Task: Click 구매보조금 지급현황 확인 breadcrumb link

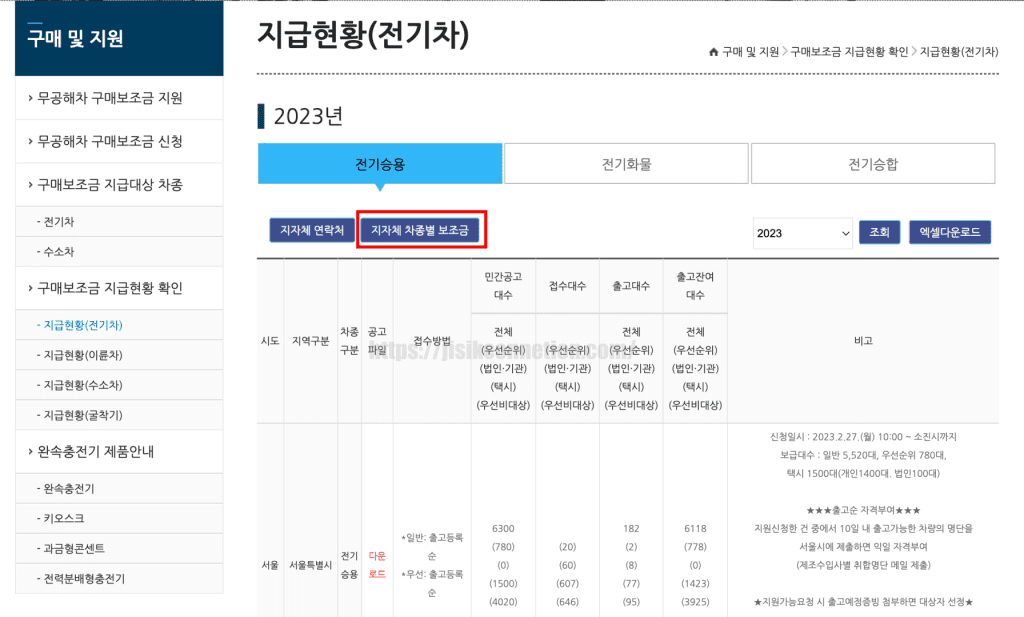Action: click(x=849, y=52)
